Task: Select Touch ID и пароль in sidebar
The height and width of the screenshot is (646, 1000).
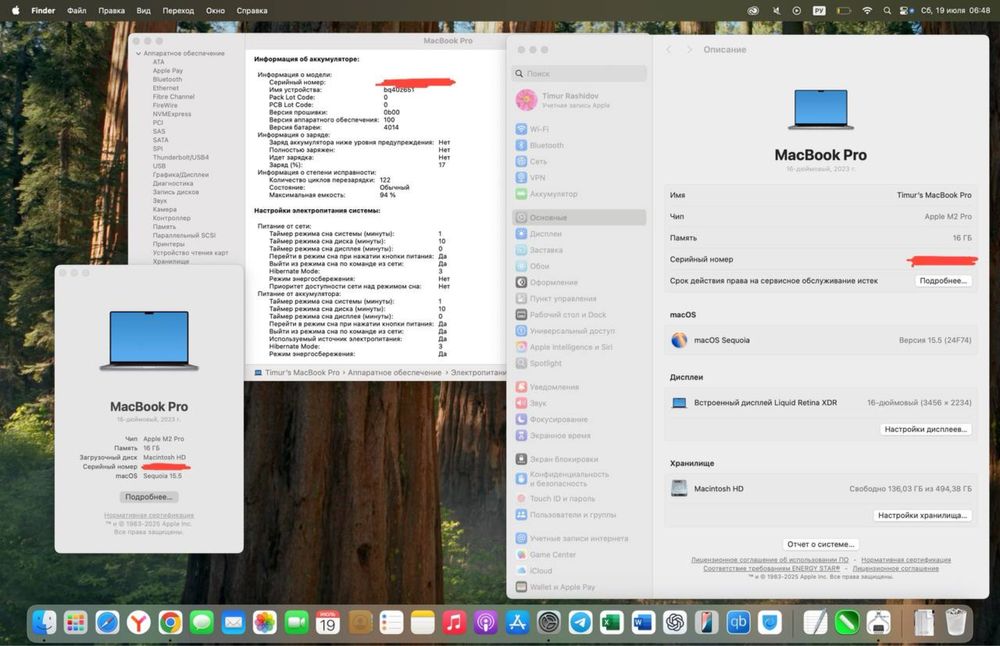Action: point(580,498)
